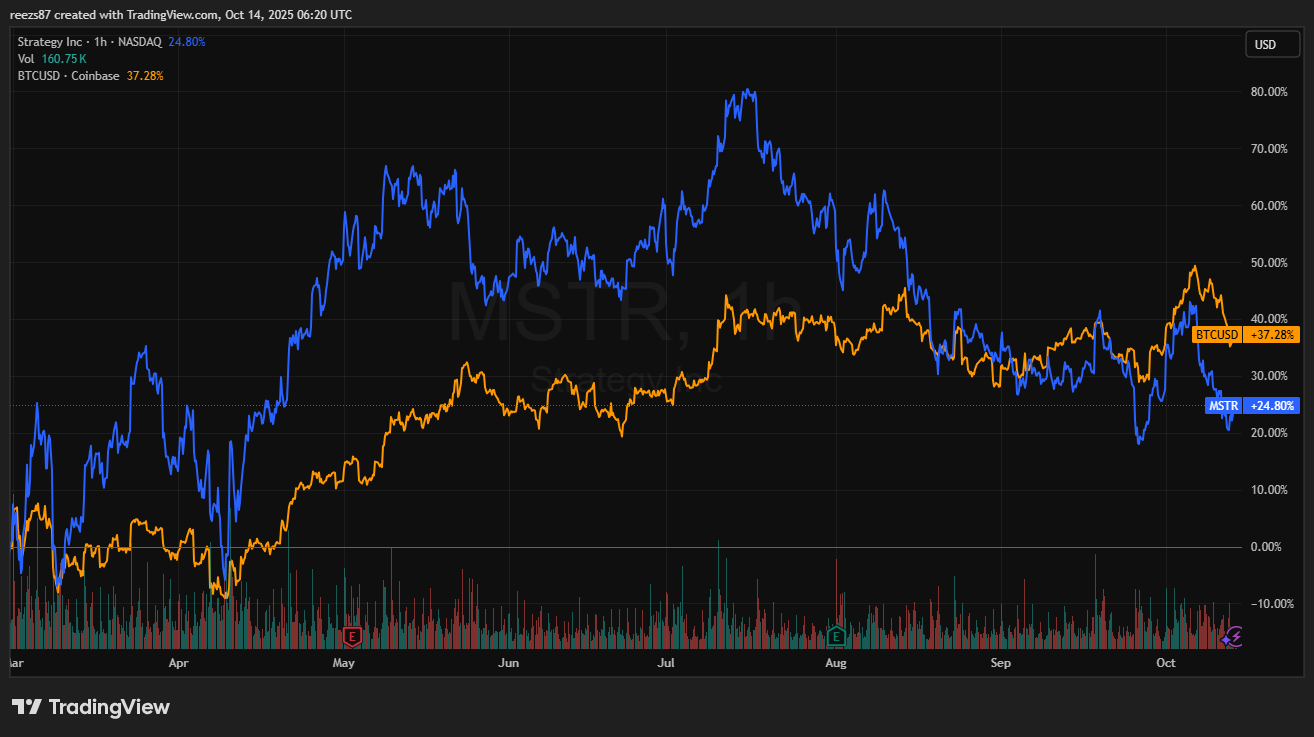The image size is (1314, 737).
Task: Click the purple lightning event icon
Action: coord(1234,635)
